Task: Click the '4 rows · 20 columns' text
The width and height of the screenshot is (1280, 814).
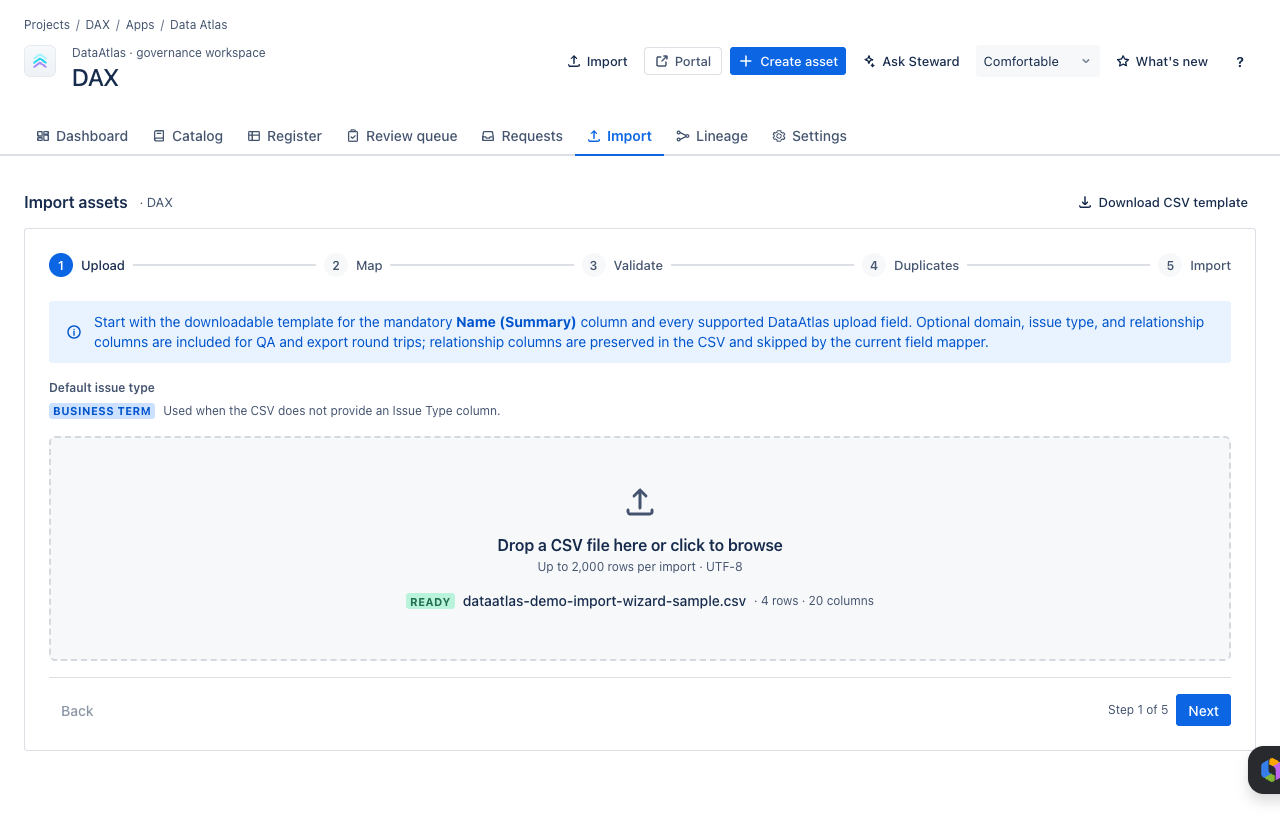Action: tap(817, 601)
